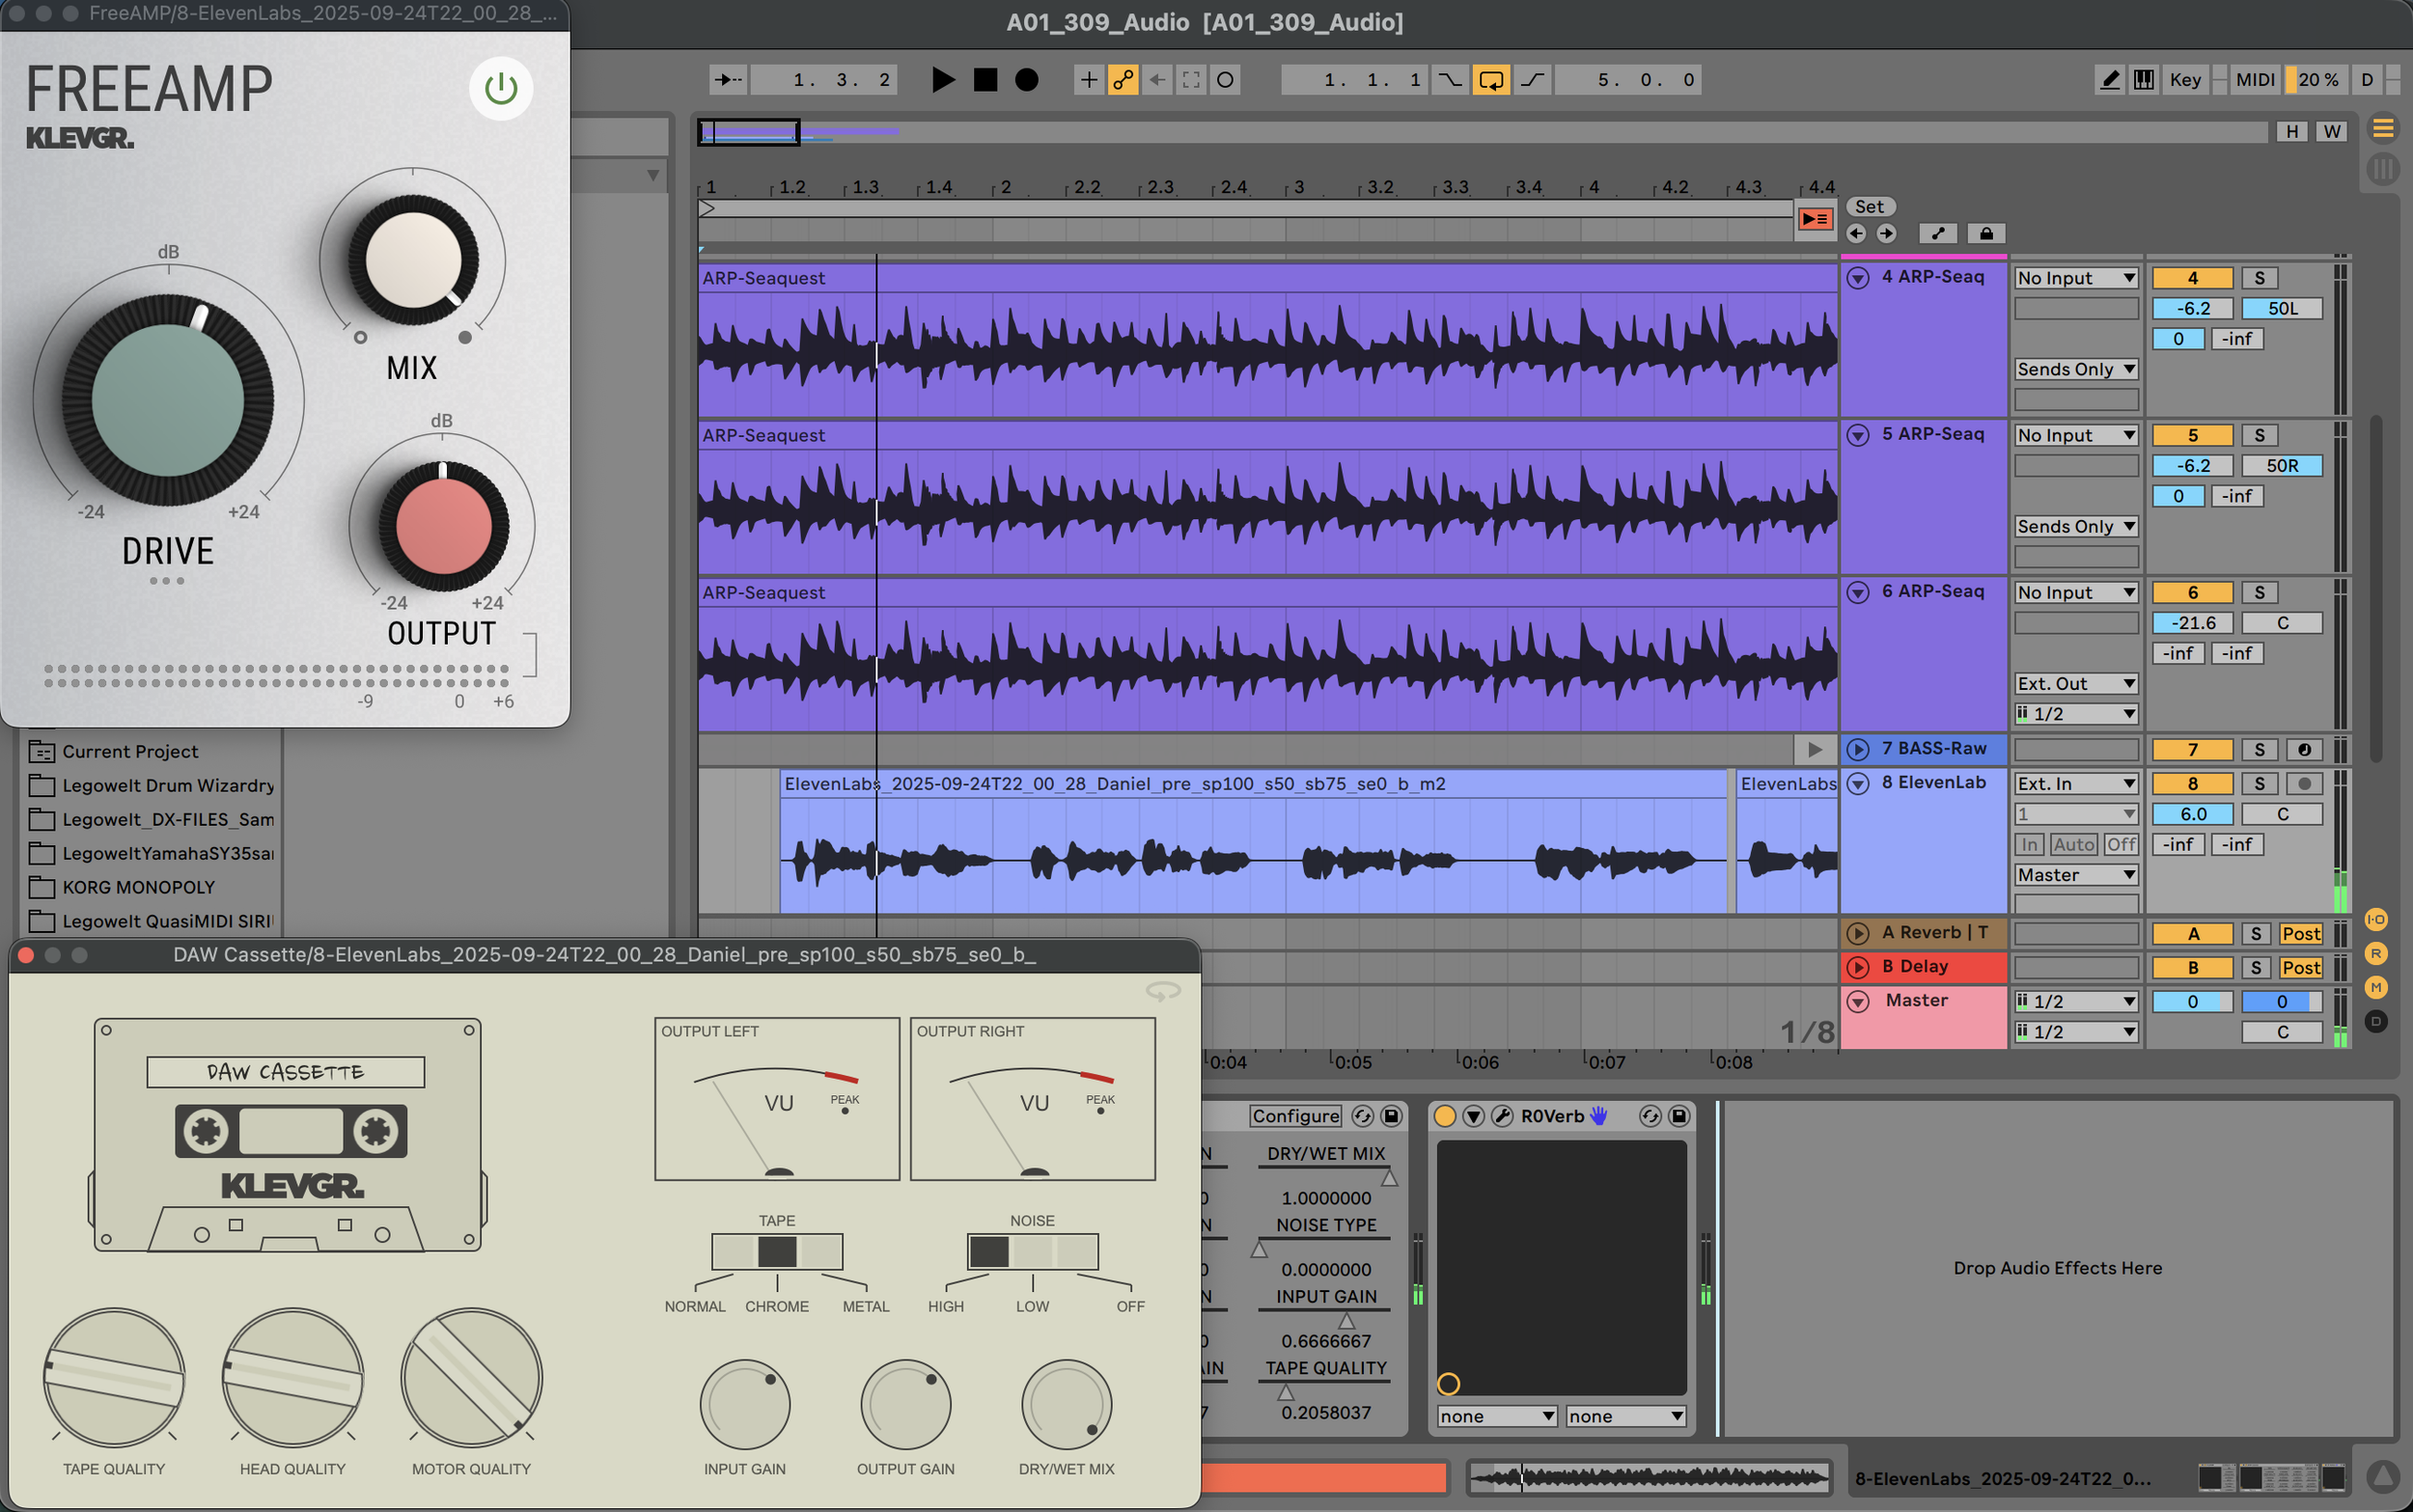Image resolution: width=2413 pixels, height=1512 pixels.
Task: Solo track 4 ARP-Seaq
Action: pos(2258,278)
